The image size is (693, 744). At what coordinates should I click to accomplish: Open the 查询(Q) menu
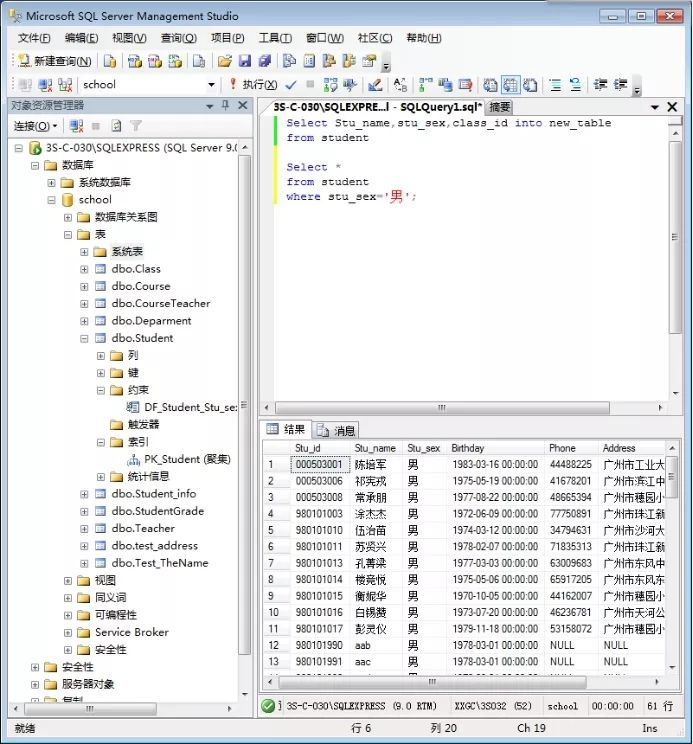(x=178, y=38)
